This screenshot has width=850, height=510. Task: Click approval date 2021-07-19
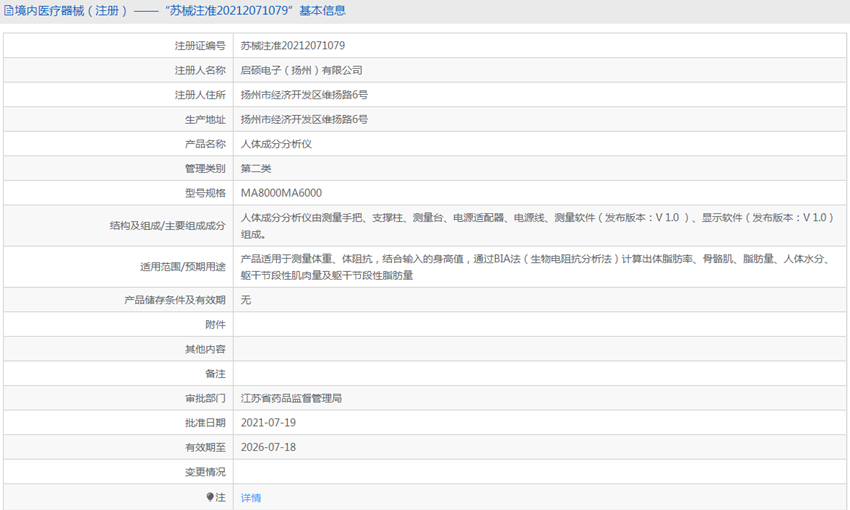click(x=268, y=423)
